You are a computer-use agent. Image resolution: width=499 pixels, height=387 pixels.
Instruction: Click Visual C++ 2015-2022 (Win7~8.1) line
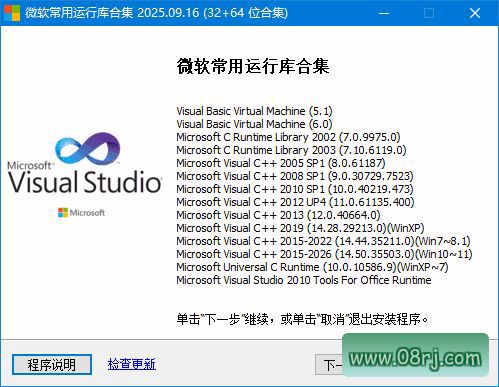323,241
